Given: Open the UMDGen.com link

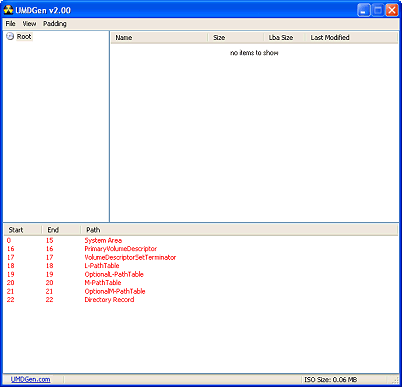Looking at the screenshot, I should click(x=30, y=379).
